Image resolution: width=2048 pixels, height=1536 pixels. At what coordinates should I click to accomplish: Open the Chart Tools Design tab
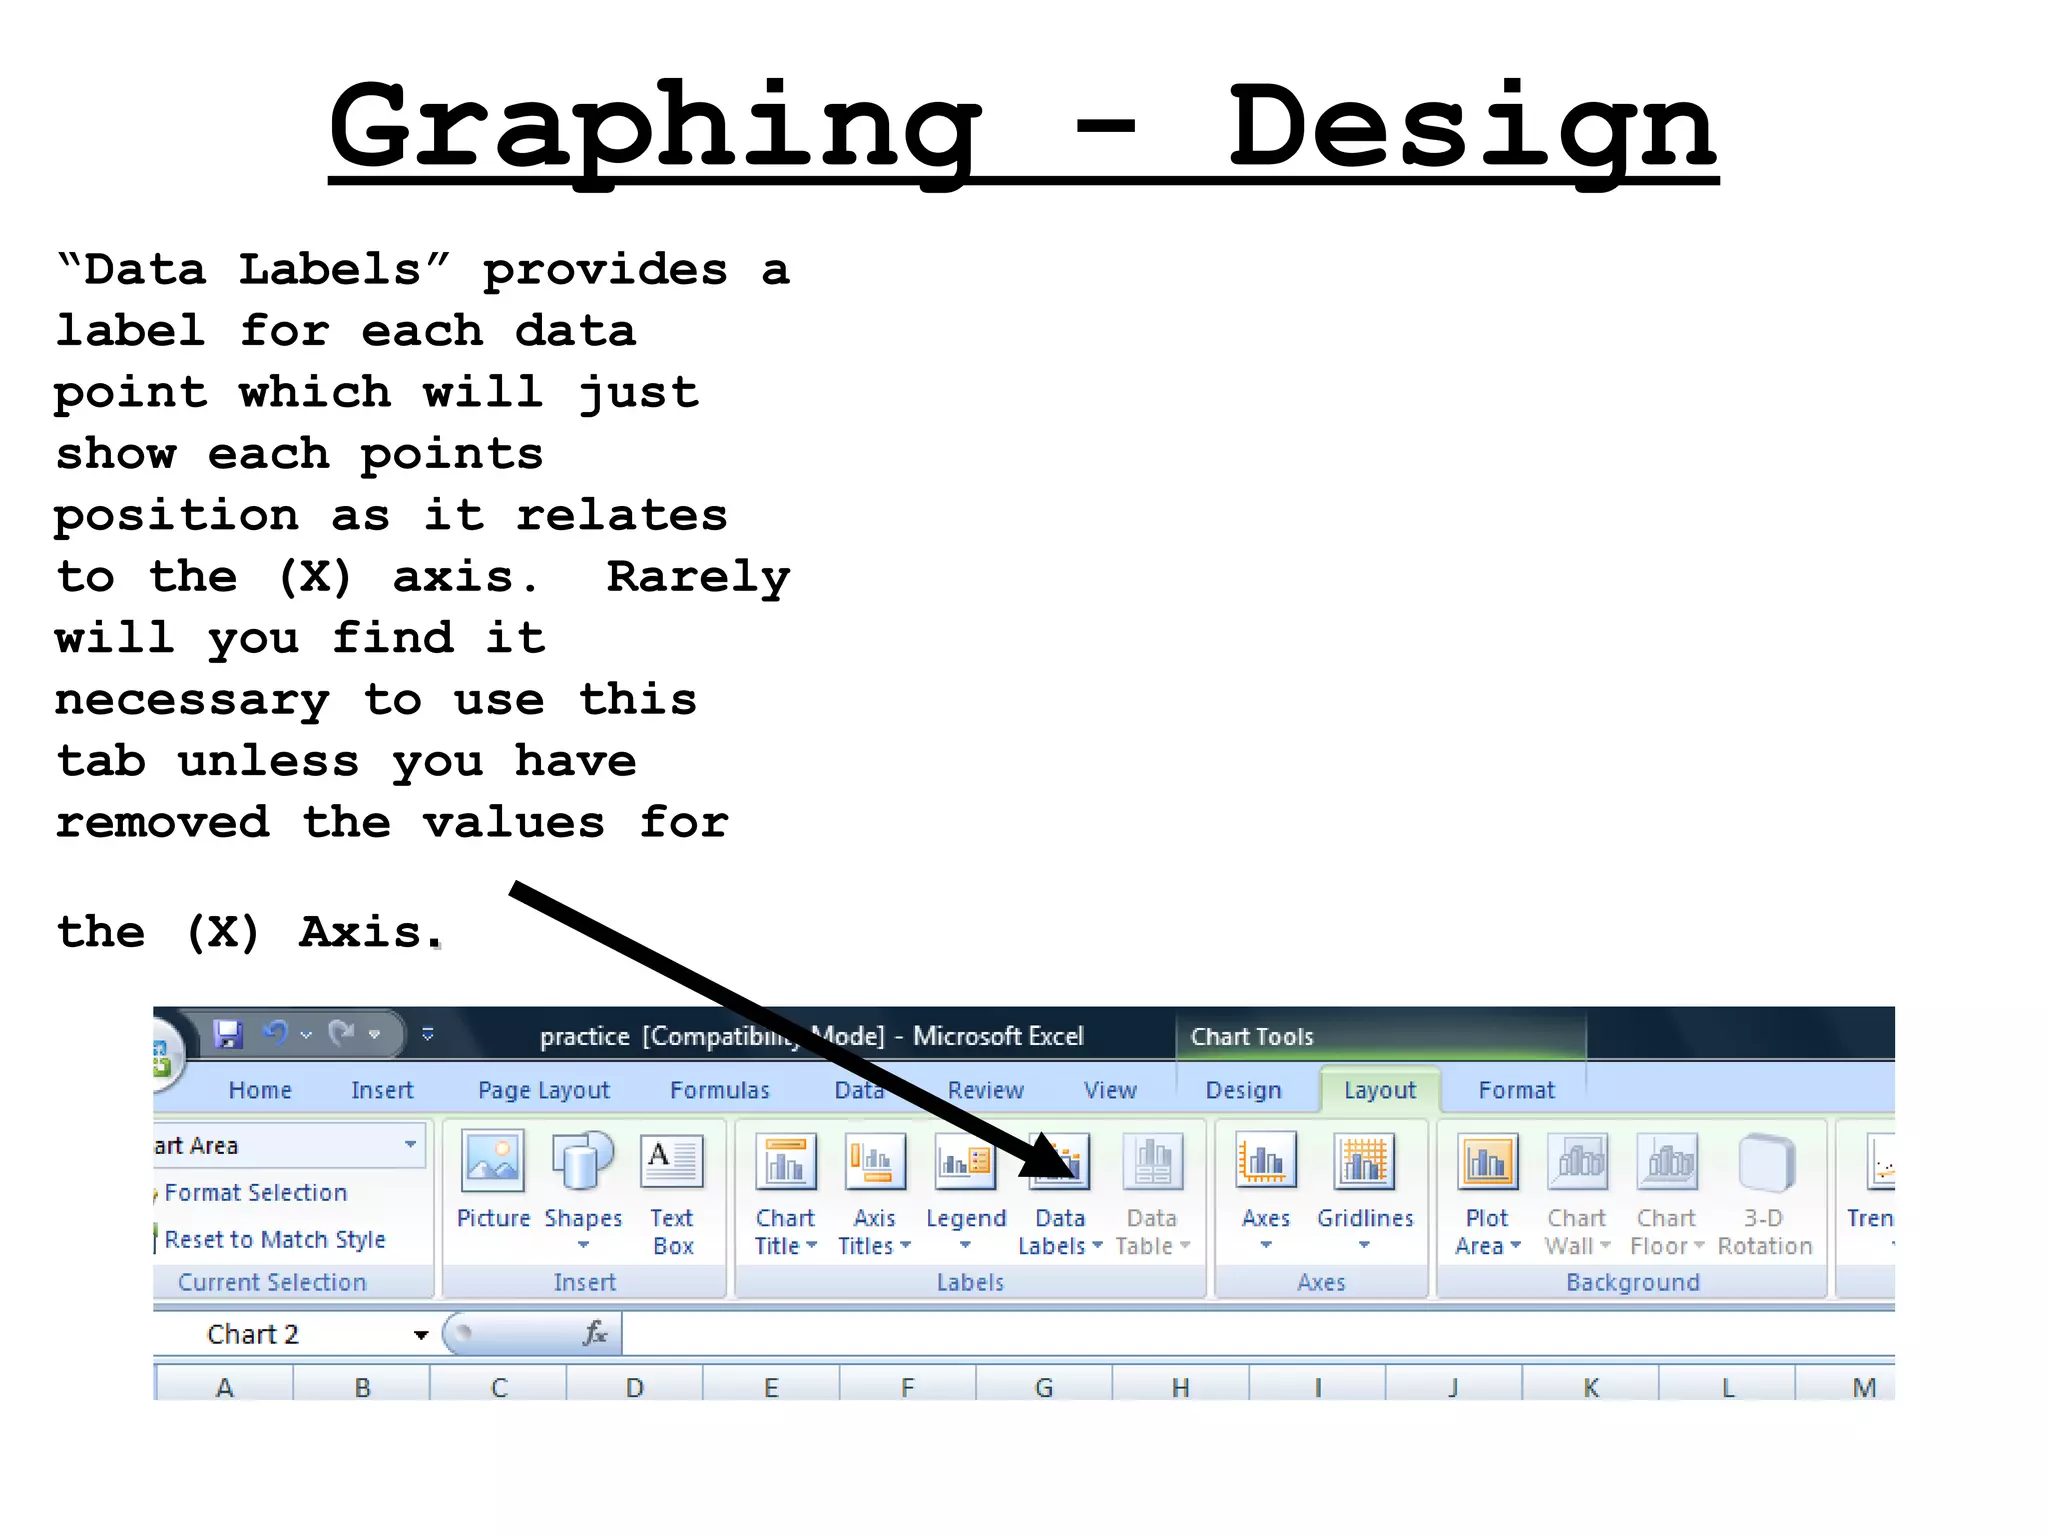[x=1243, y=1090]
